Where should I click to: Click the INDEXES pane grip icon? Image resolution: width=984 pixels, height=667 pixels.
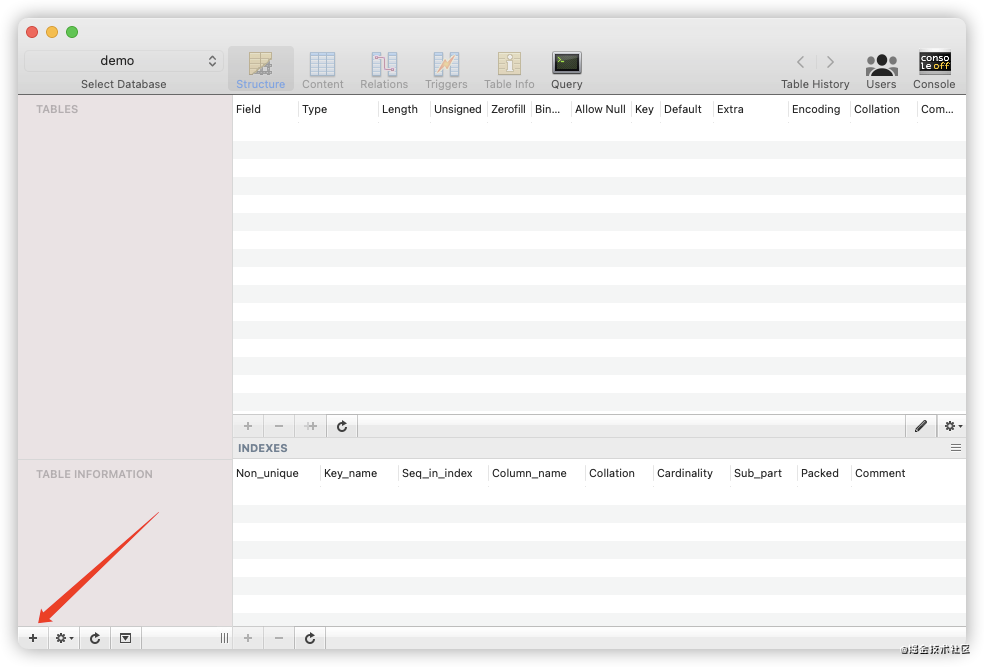coord(956,447)
